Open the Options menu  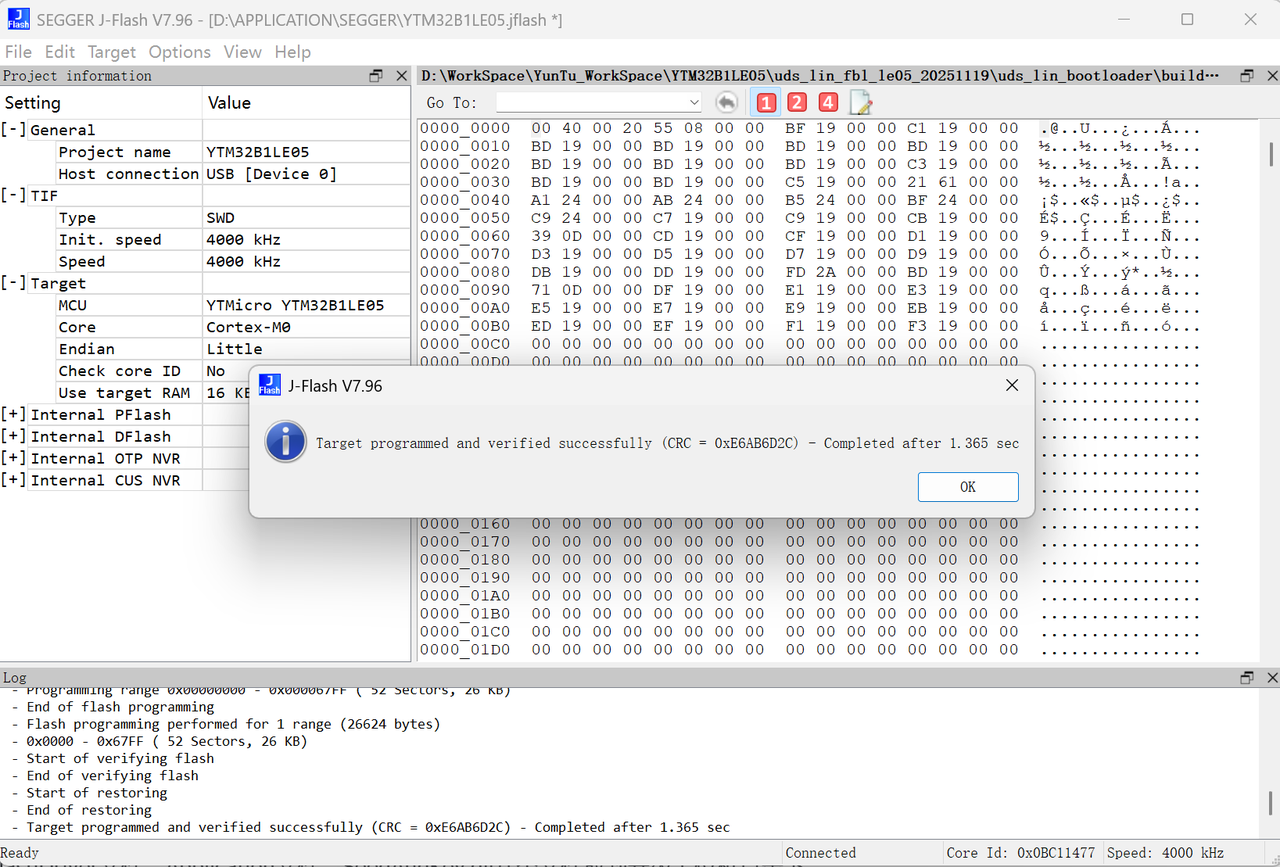pos(179,52)
